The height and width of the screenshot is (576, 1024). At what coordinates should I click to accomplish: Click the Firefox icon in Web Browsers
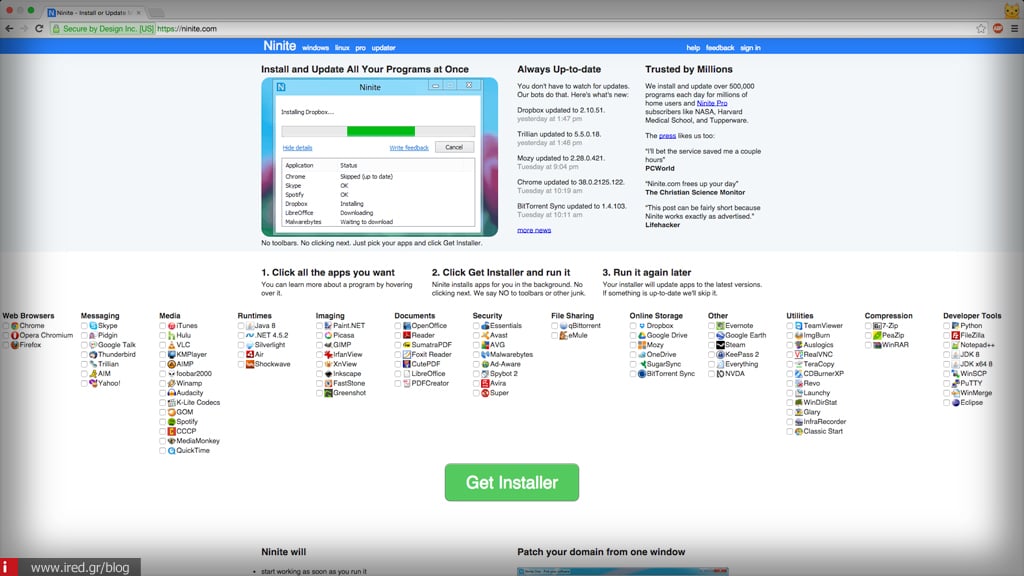click(15, 345)
